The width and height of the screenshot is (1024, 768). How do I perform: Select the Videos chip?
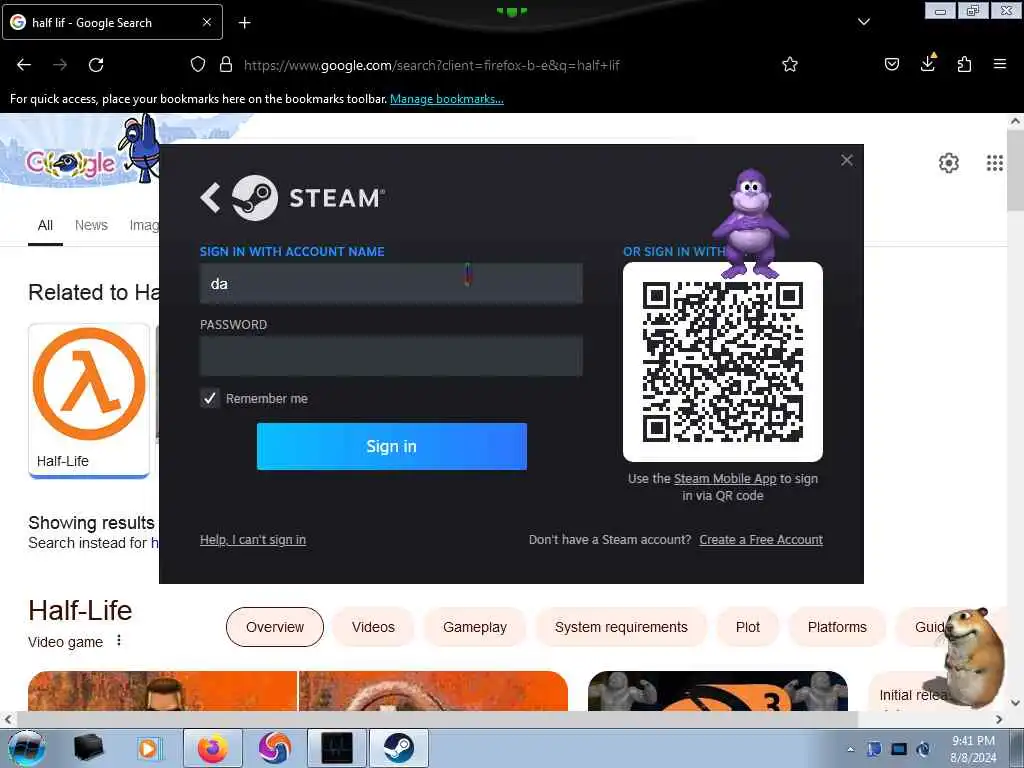click(x=373, y=627)
